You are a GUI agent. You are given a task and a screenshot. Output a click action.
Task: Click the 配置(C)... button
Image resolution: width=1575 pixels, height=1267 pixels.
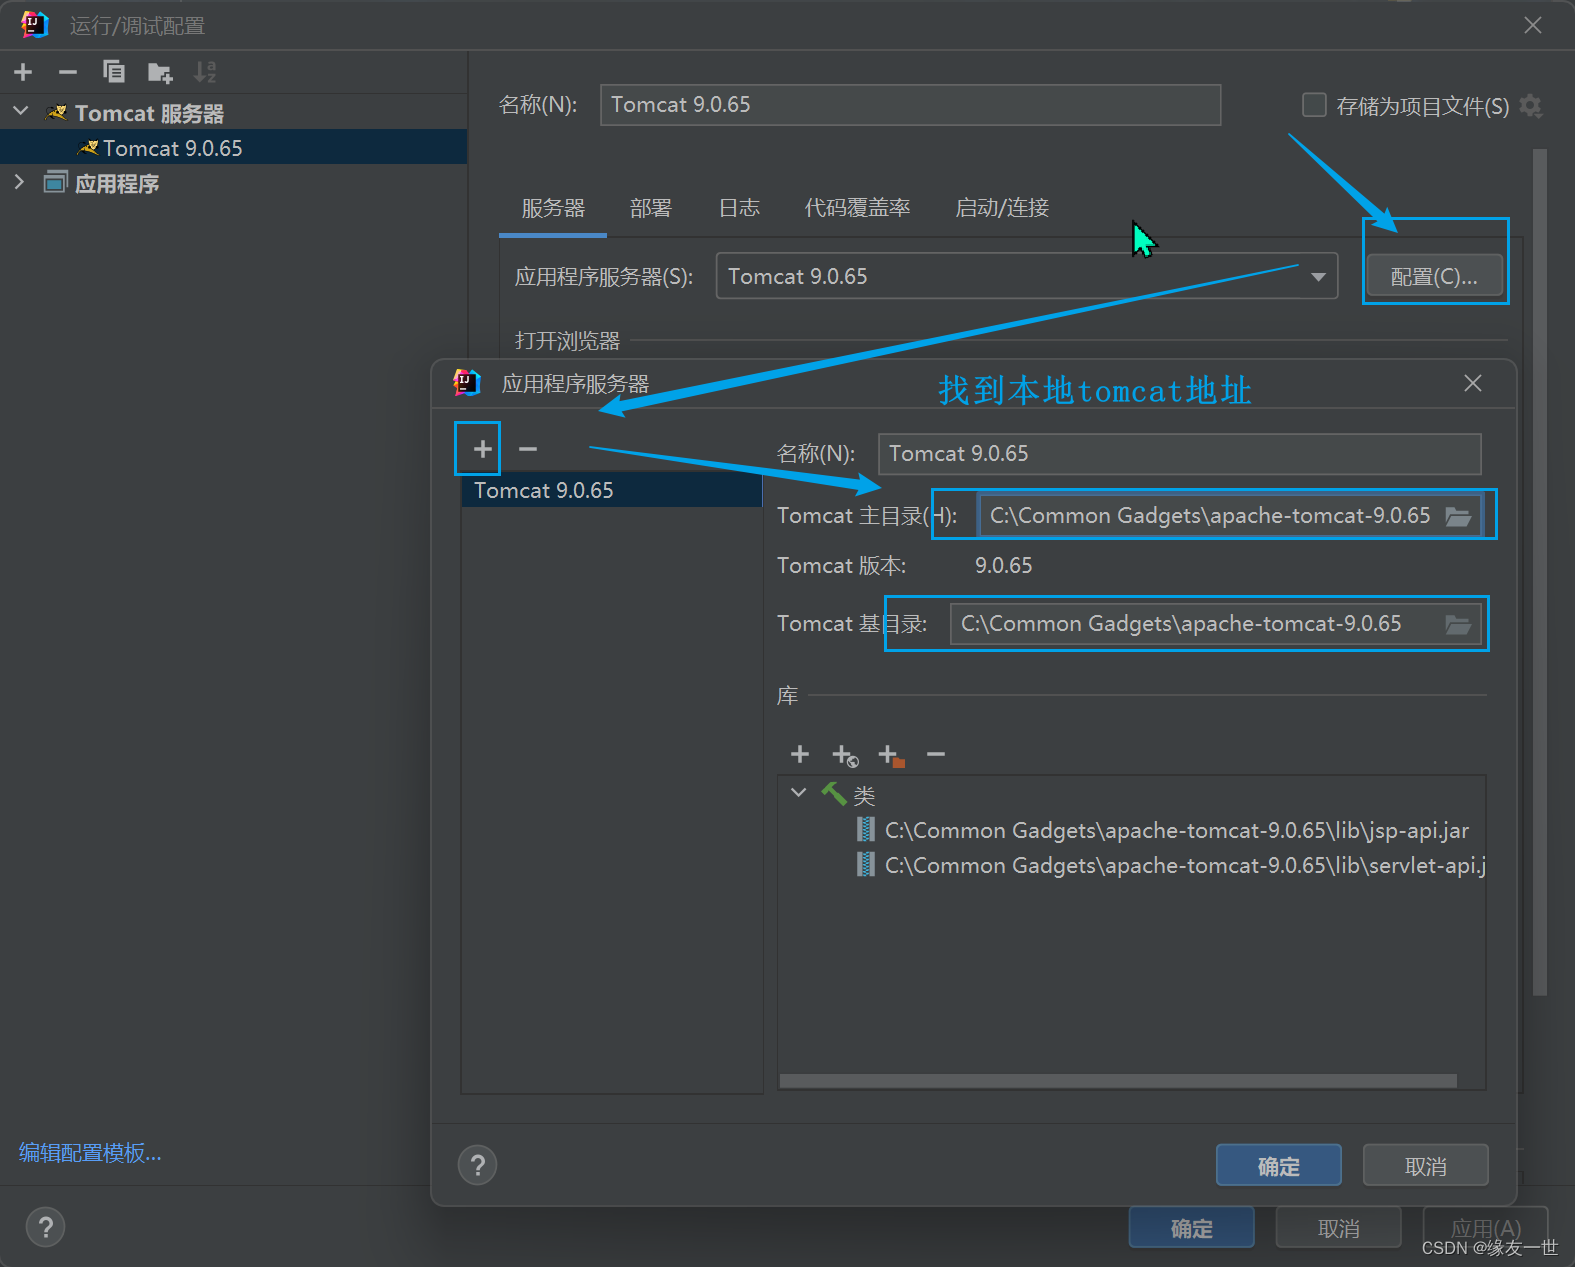(x=1434, y=277)
